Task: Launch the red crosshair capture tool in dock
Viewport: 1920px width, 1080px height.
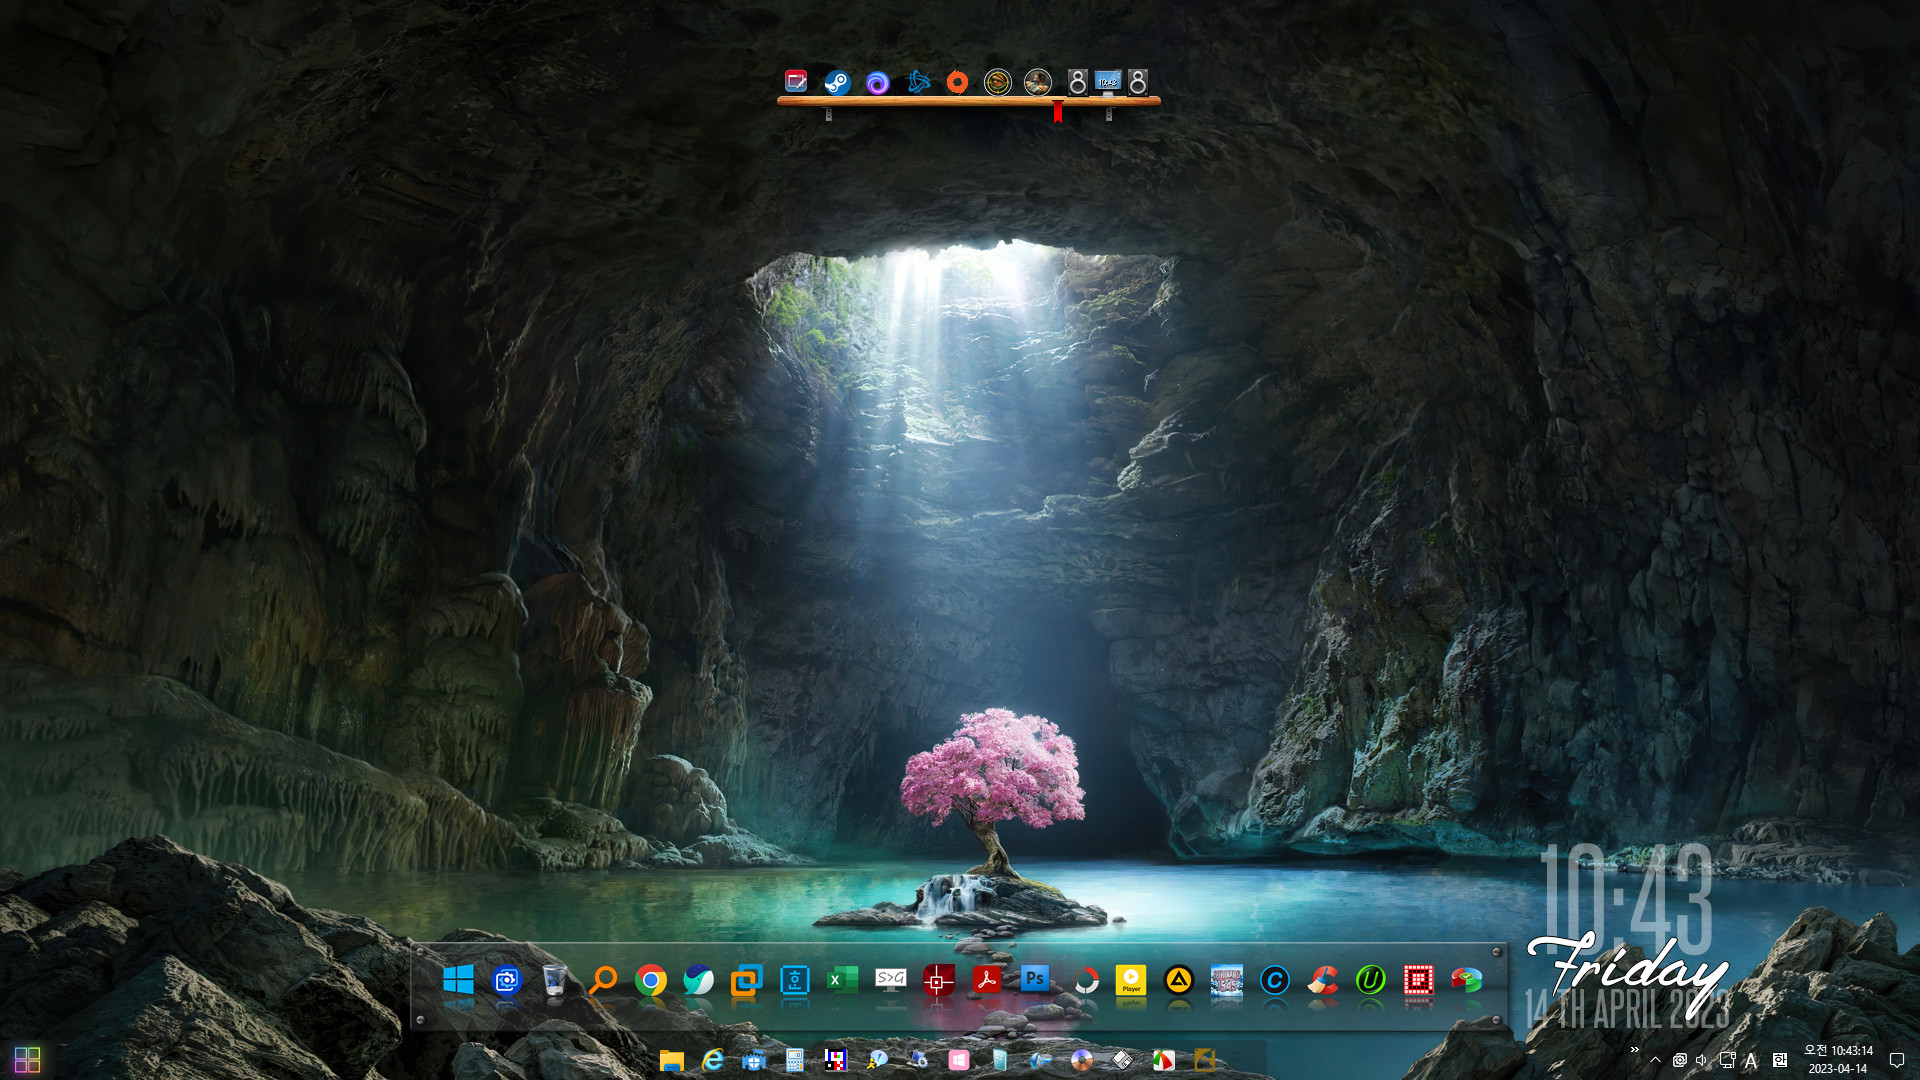Action: click(x=939, y=980)
